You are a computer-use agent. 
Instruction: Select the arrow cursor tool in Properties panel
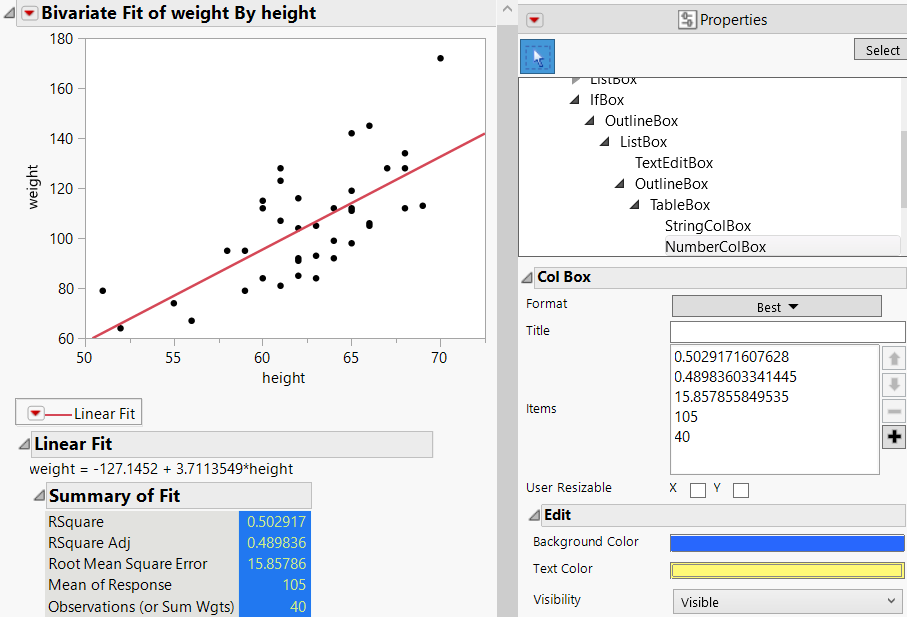click(x=537, y=57)
